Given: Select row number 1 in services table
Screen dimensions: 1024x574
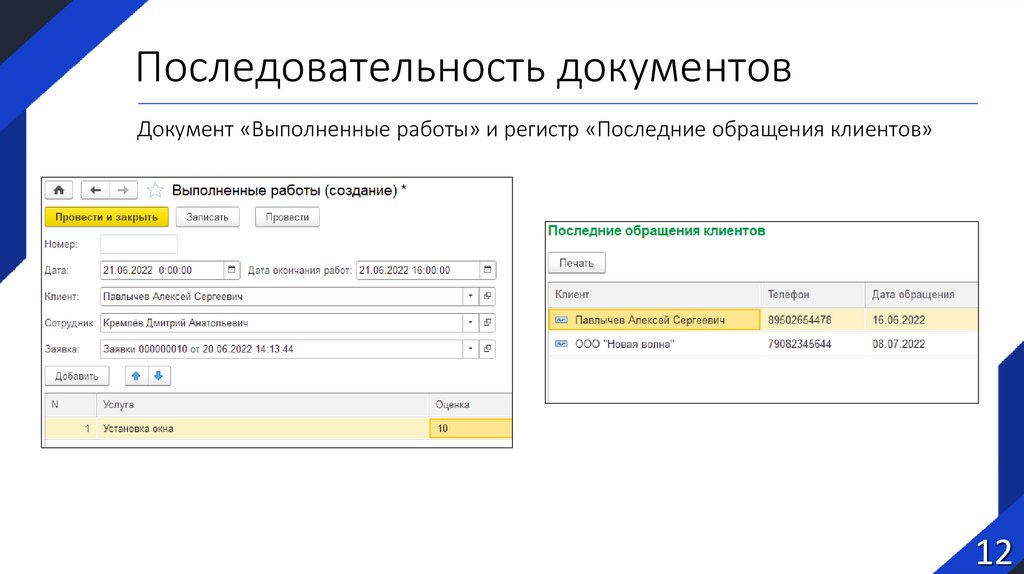Looking at the screenshot, I should 71,428.
